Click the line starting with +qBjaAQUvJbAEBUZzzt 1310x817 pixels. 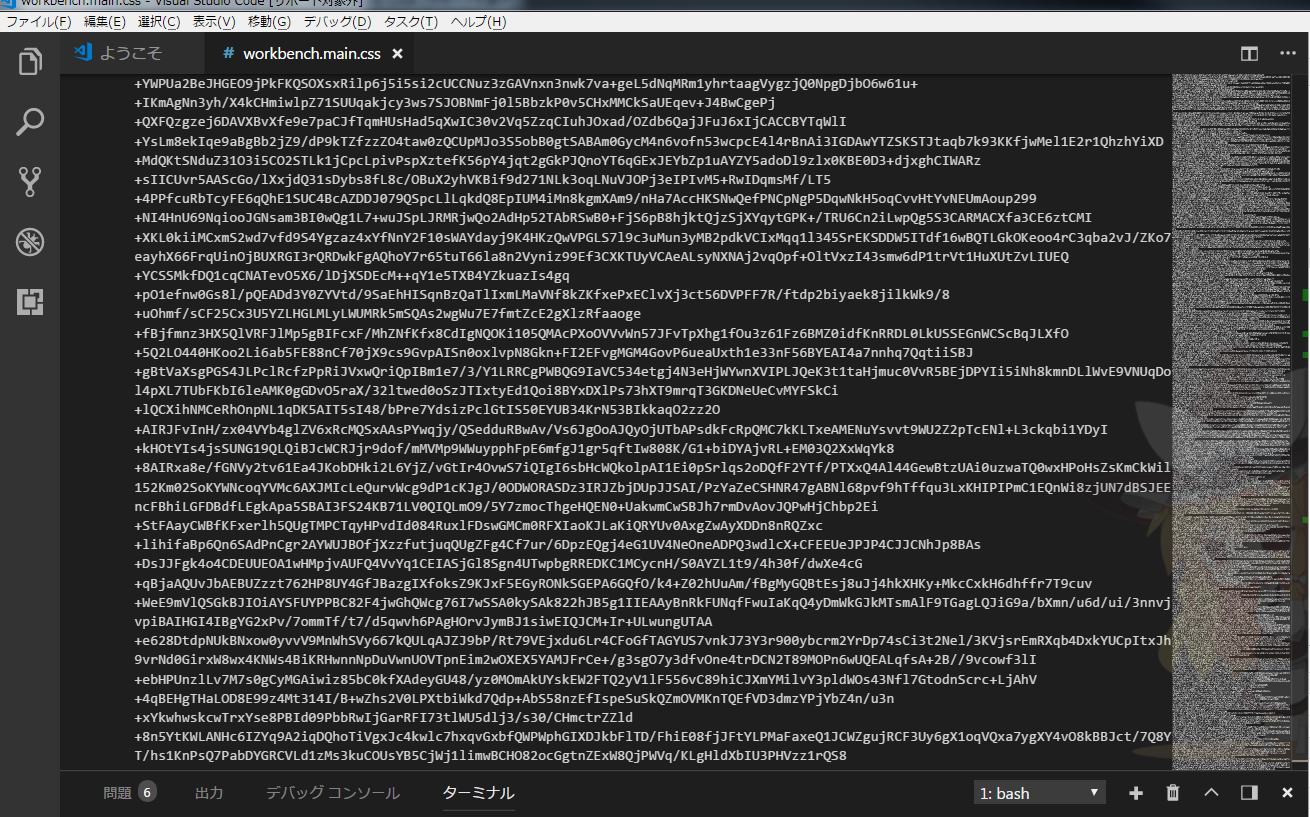pos(613,583)
